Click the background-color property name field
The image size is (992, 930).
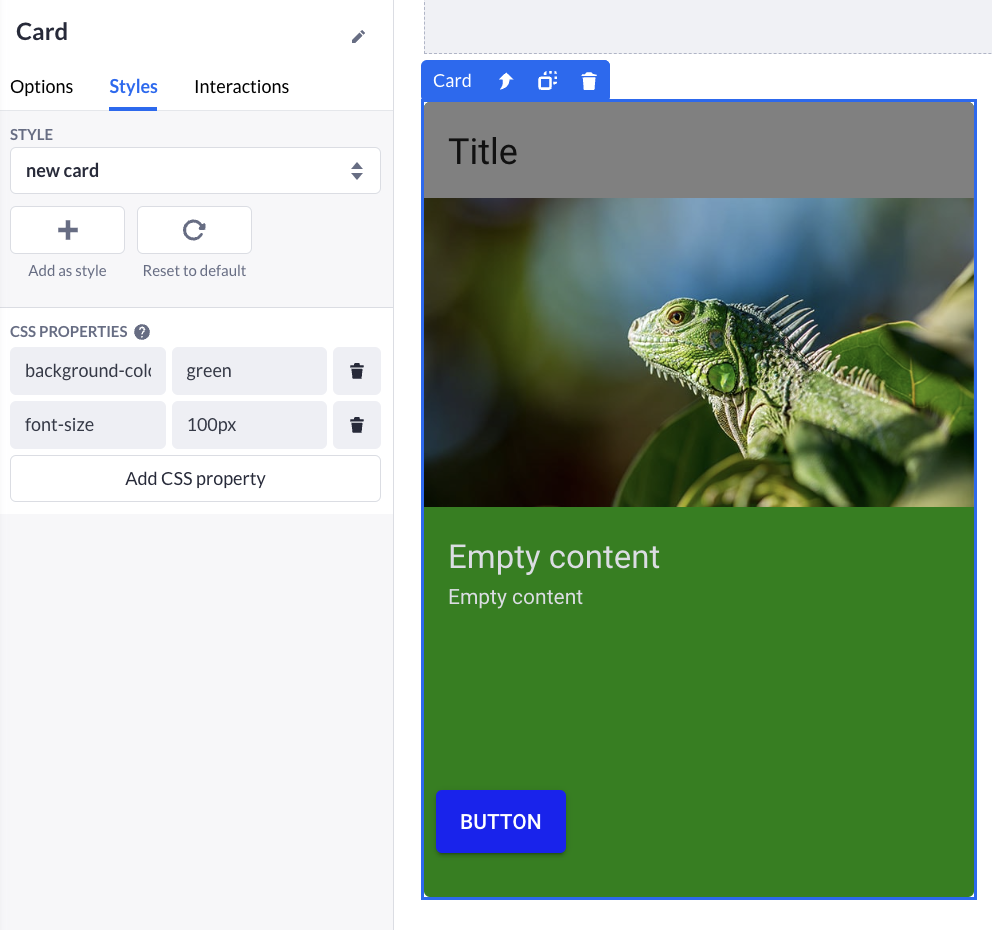click(x=88, y=371)
